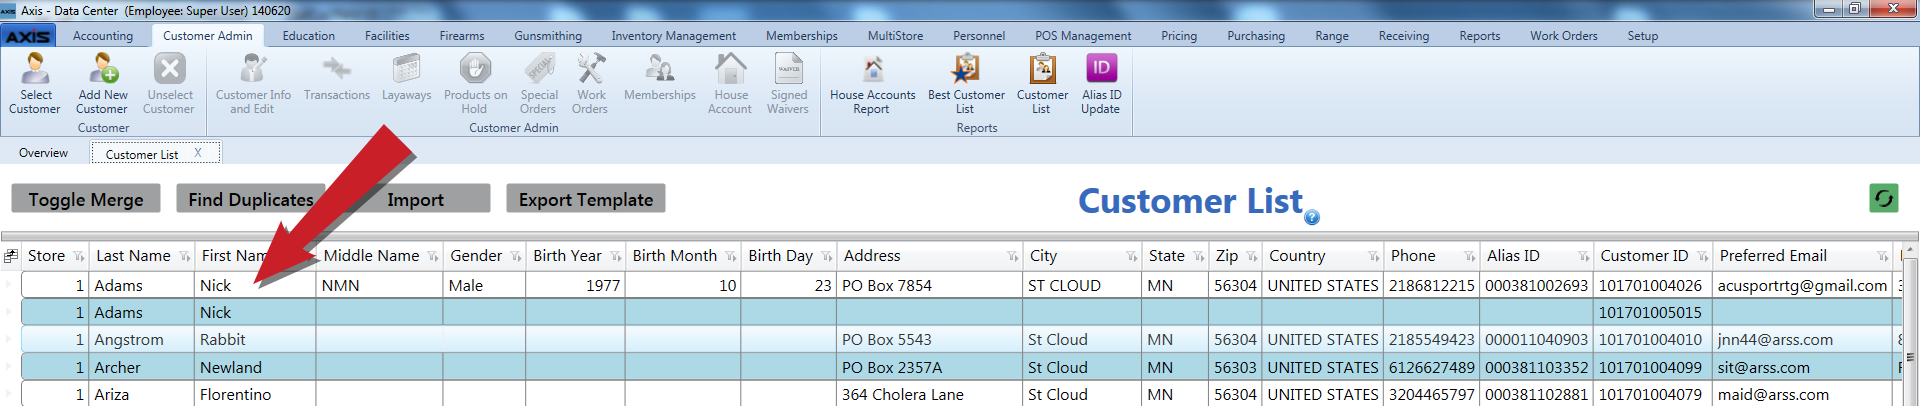The image size is (1920, 406).
Task: Open Add New Customer
Action: pyautogui.click(x=102, y=83)
